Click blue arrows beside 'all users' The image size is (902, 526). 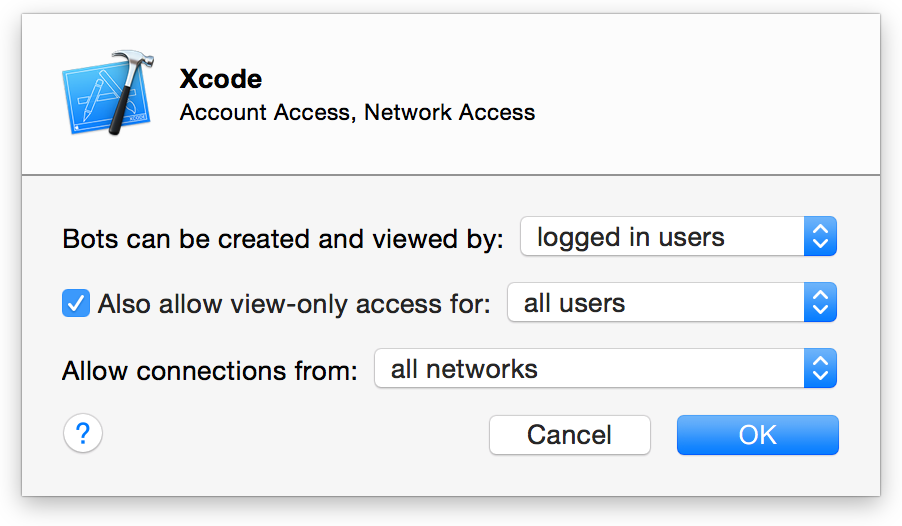pyautogui.click(x=820, y=303)
